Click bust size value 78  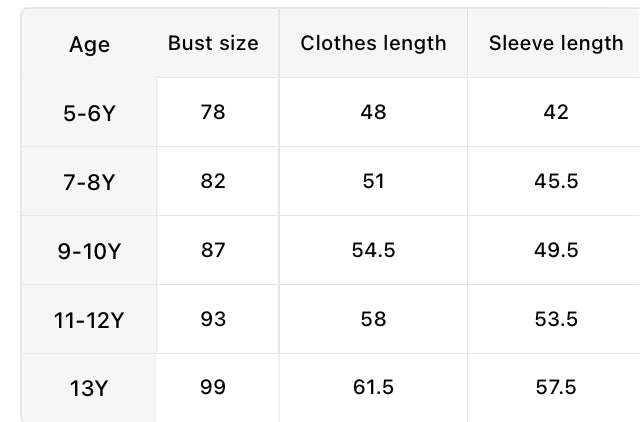pyautogui.click(x=213, y=112)
